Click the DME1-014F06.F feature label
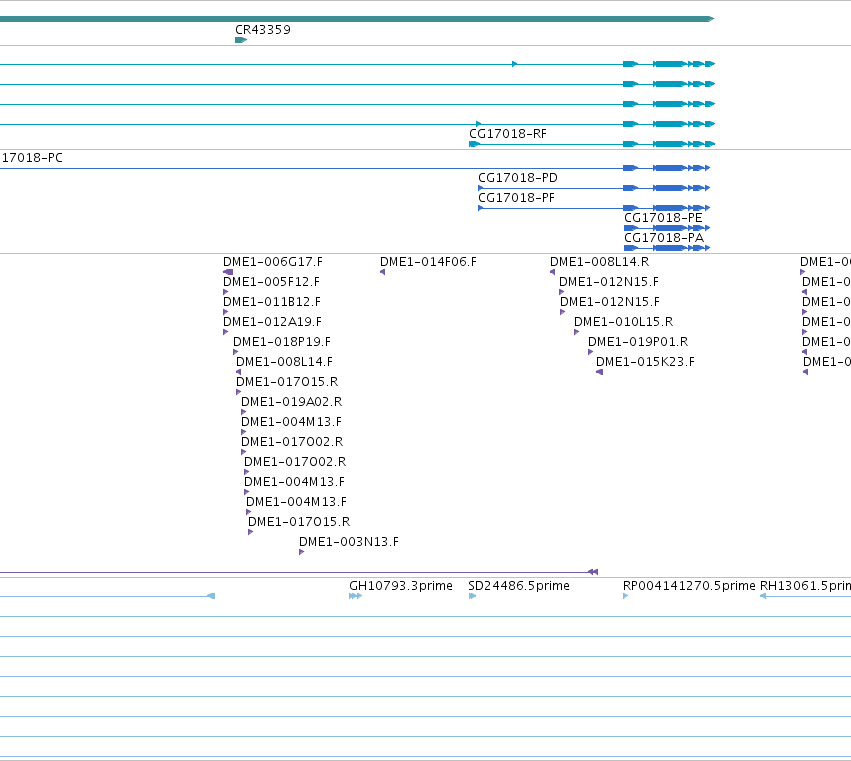This screenshot has width=851, height=761. tap(428, 262)
